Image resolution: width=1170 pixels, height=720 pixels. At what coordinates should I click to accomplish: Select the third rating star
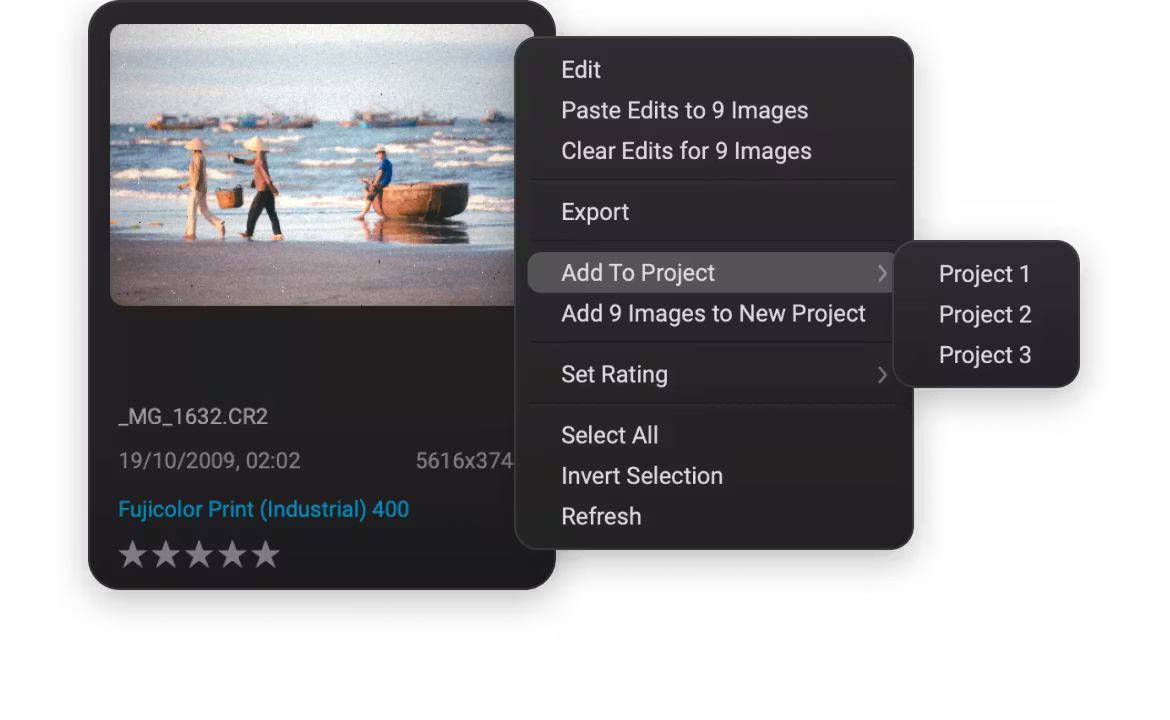tap(199, 555)
